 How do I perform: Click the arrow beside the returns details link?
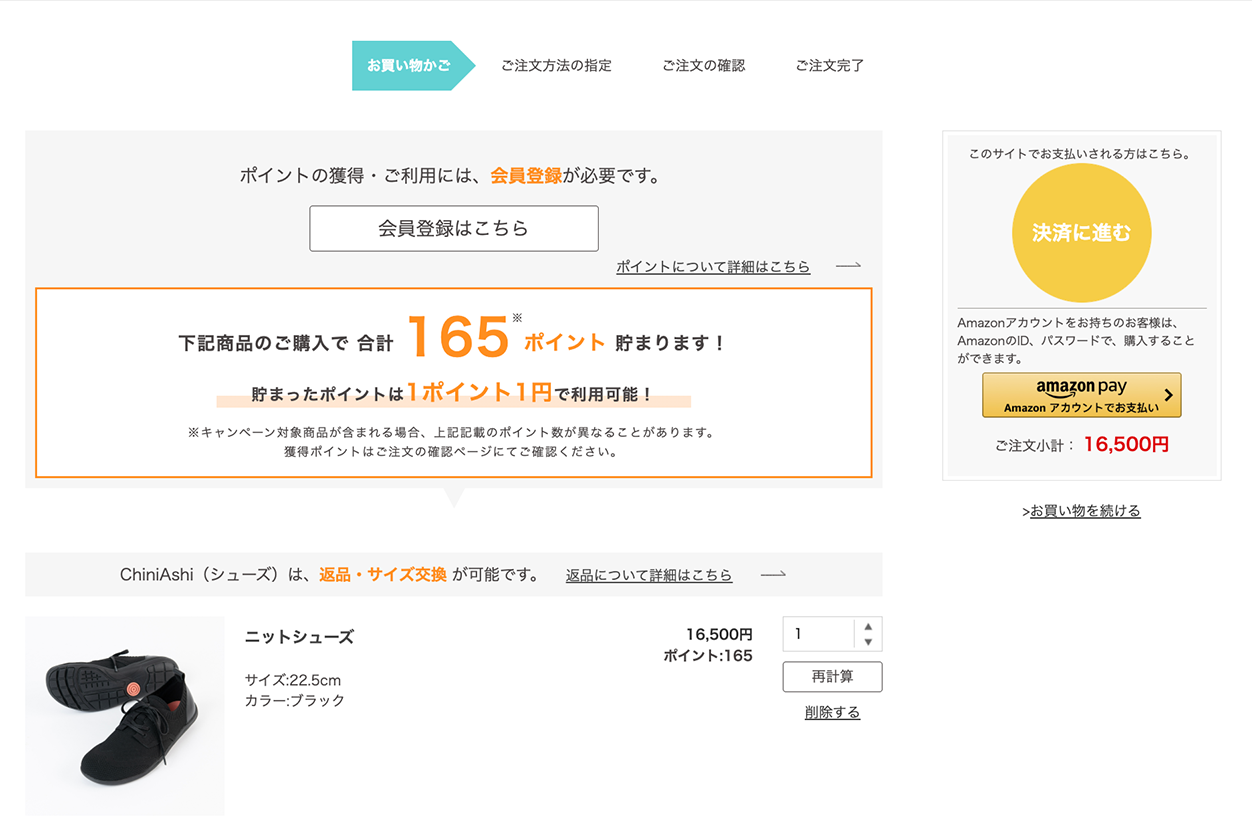773,575
